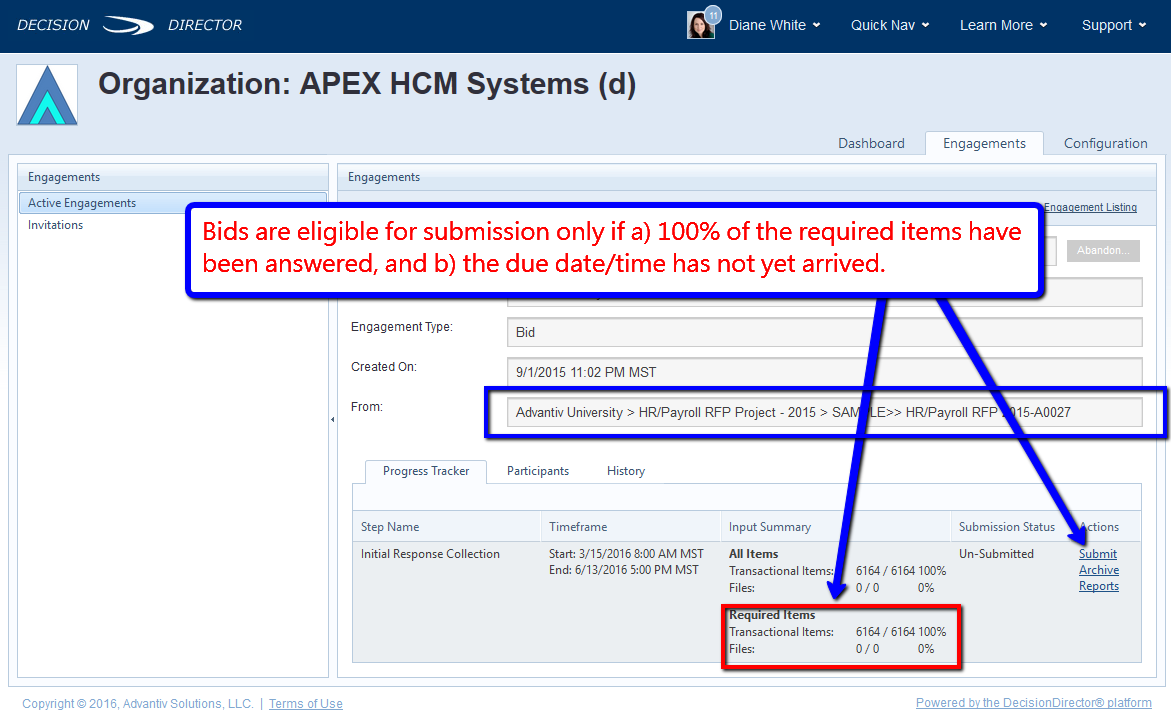Click the Copyright 2016 Advantiv Solutions text
This screenshot has width=1171, height=727.
(x=137, y=704)
